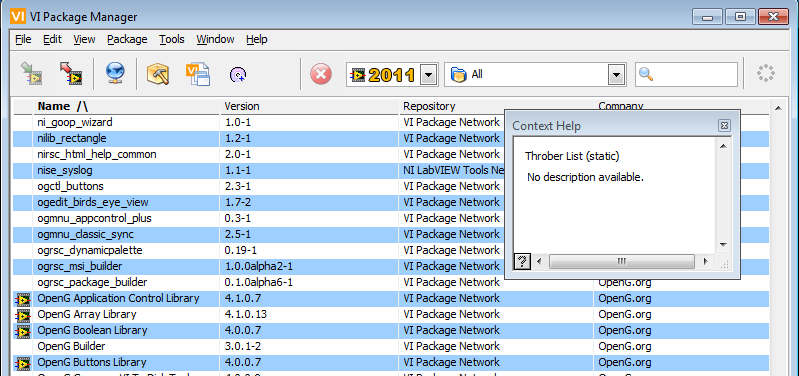This screenshot has width=799, height=376.
Task: Click installed icon of OpenG Application Control Library
Action: pos(22,299)
